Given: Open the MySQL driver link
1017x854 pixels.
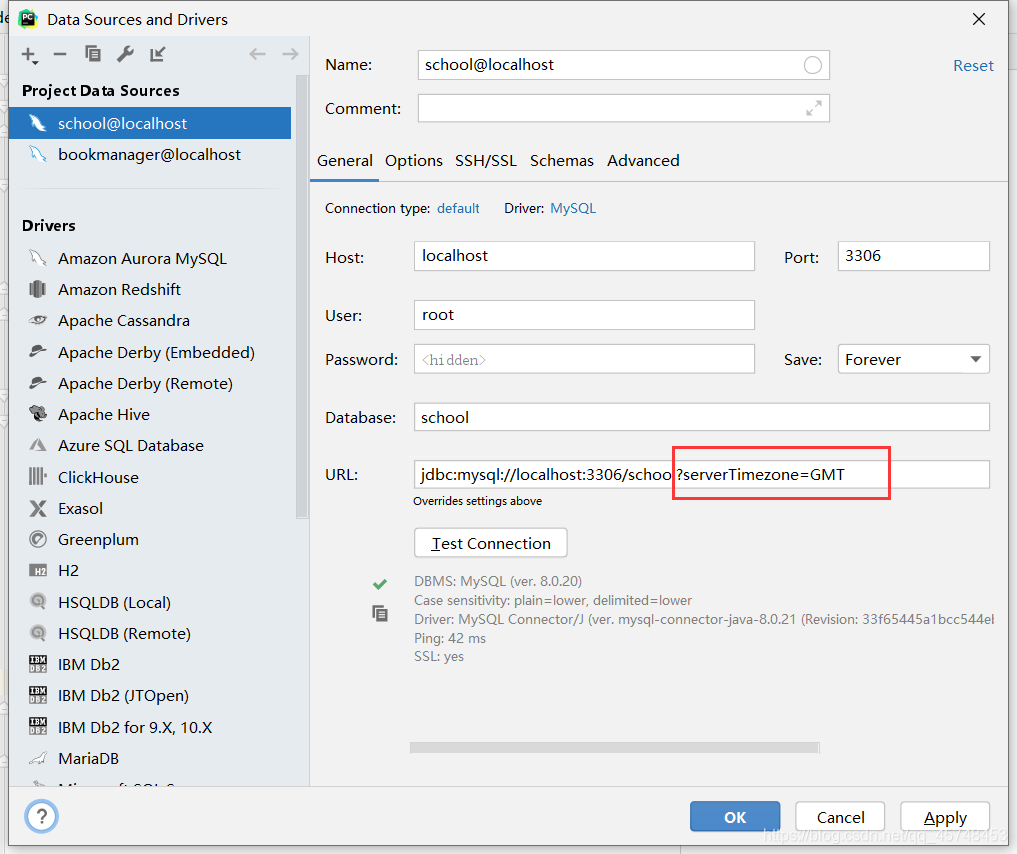Looking at the screenshot, I should pyautogui.click(x=573, y=208).
